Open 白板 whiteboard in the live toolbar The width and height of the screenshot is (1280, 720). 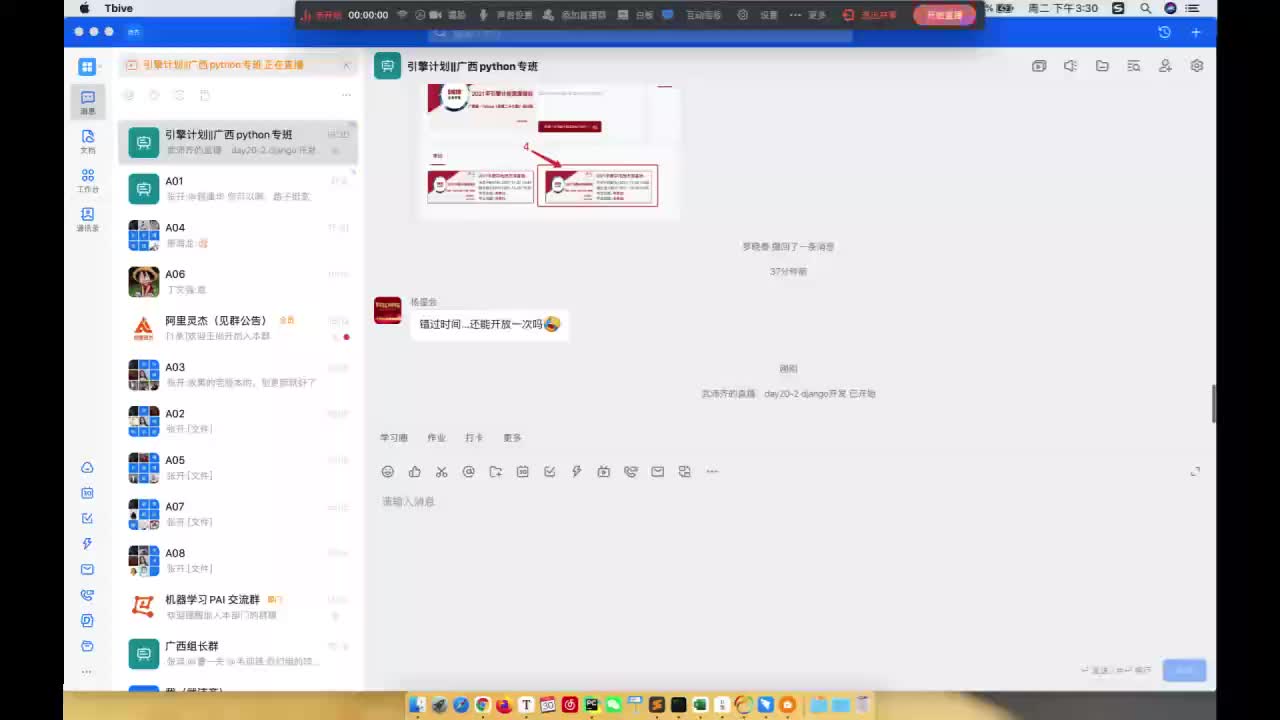[x=636, y=15]
